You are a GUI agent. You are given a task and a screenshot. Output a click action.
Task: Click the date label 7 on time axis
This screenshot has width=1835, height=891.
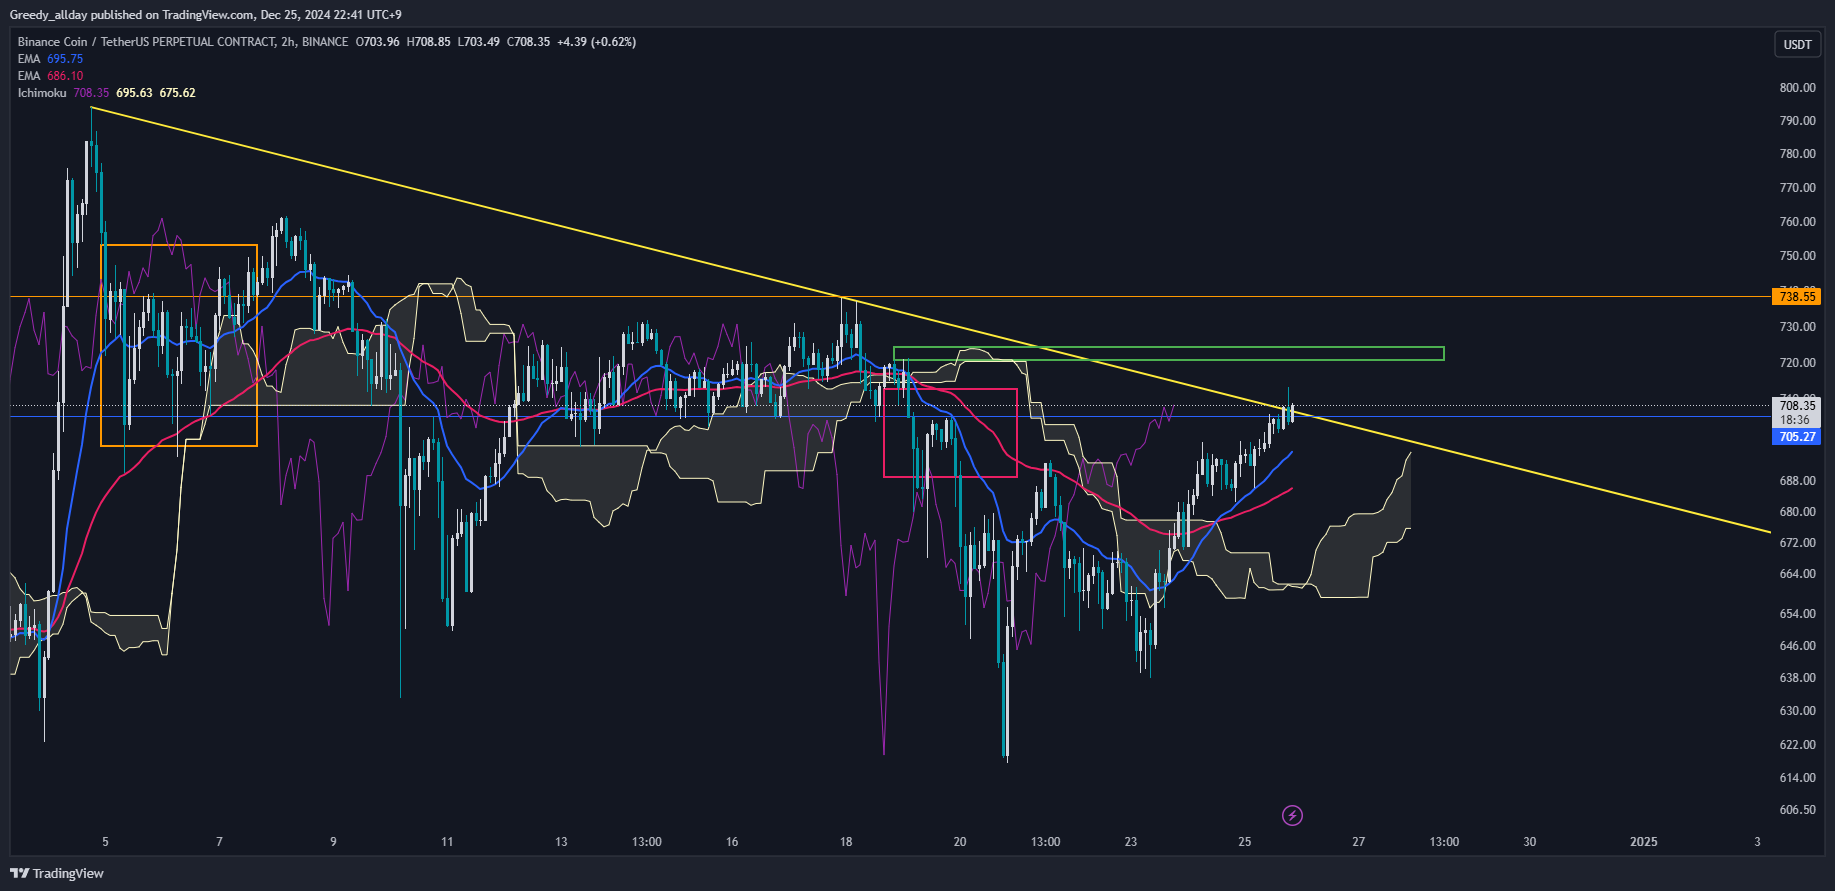point(220,842)
